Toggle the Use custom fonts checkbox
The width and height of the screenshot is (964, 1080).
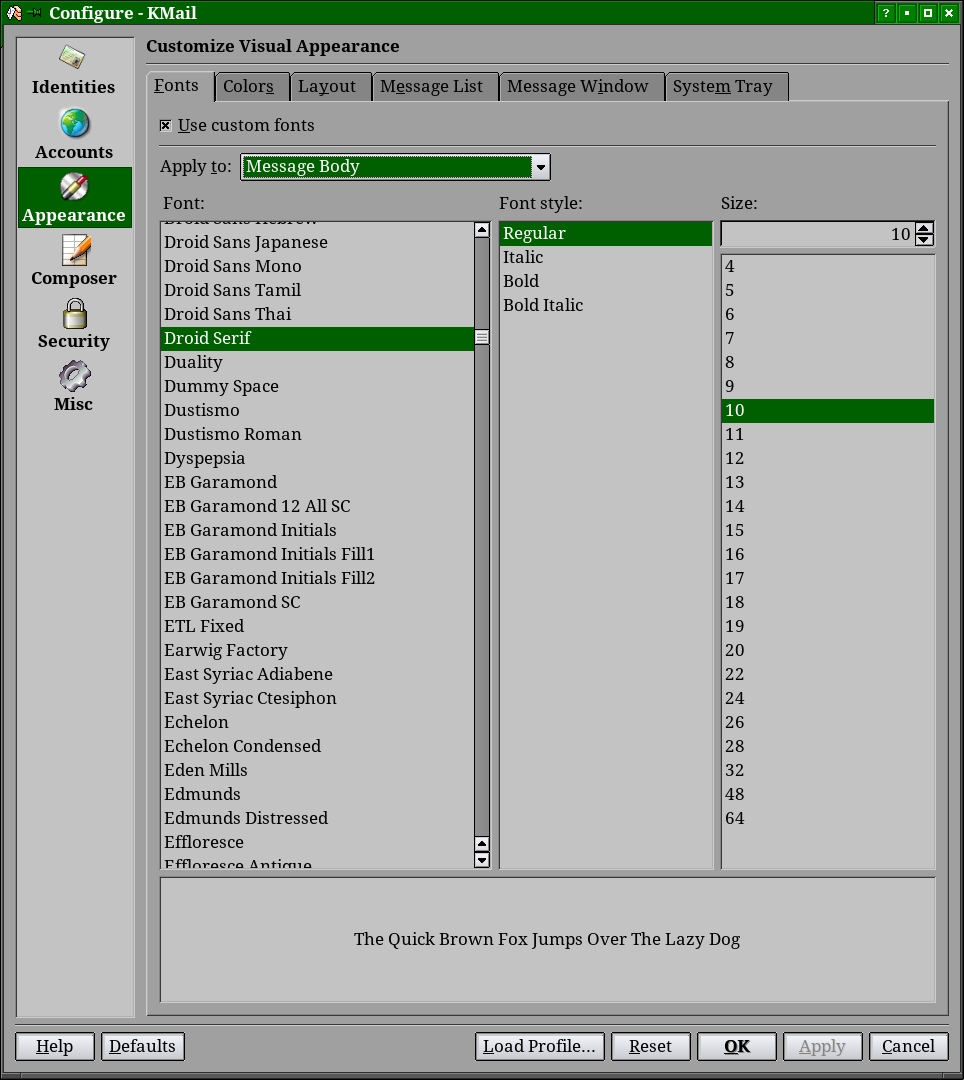(165, 125)
